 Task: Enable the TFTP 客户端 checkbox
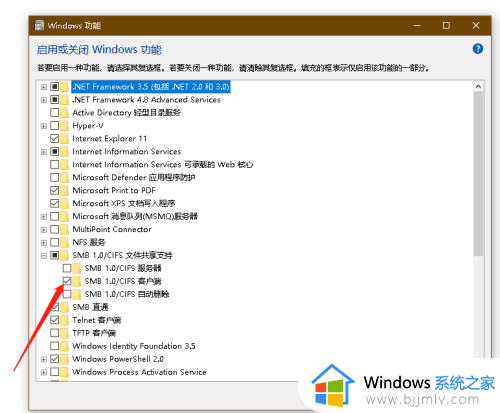pyautogui.click(x=55, y=333)
